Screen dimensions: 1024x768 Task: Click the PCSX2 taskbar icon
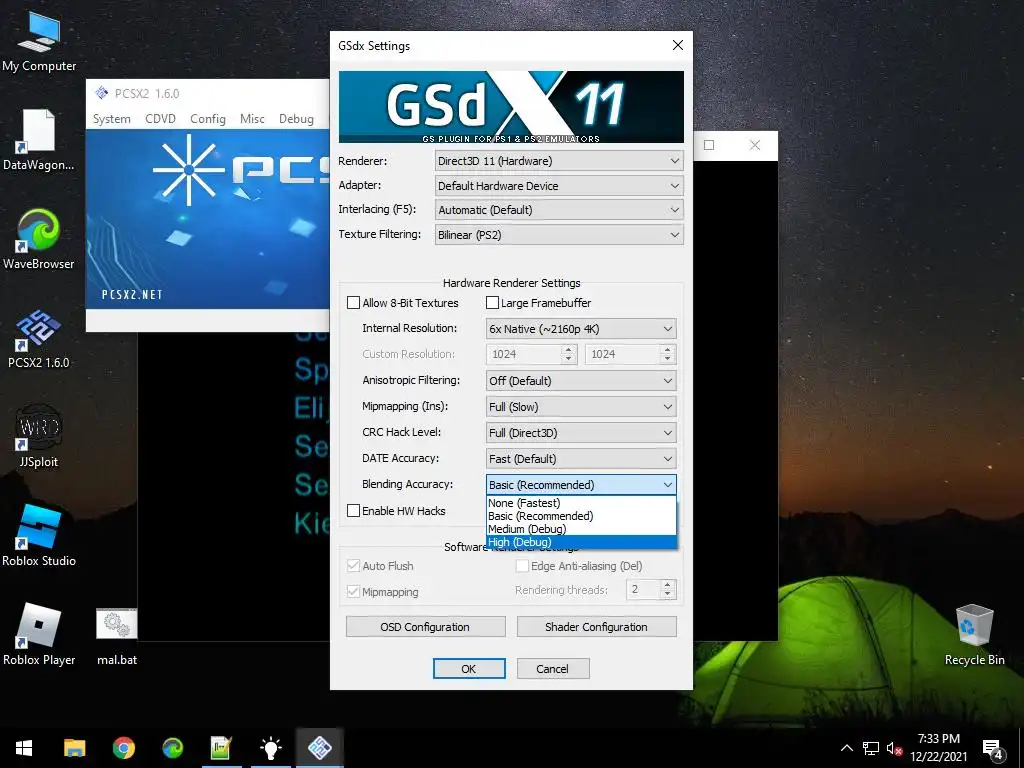[319, 748]
